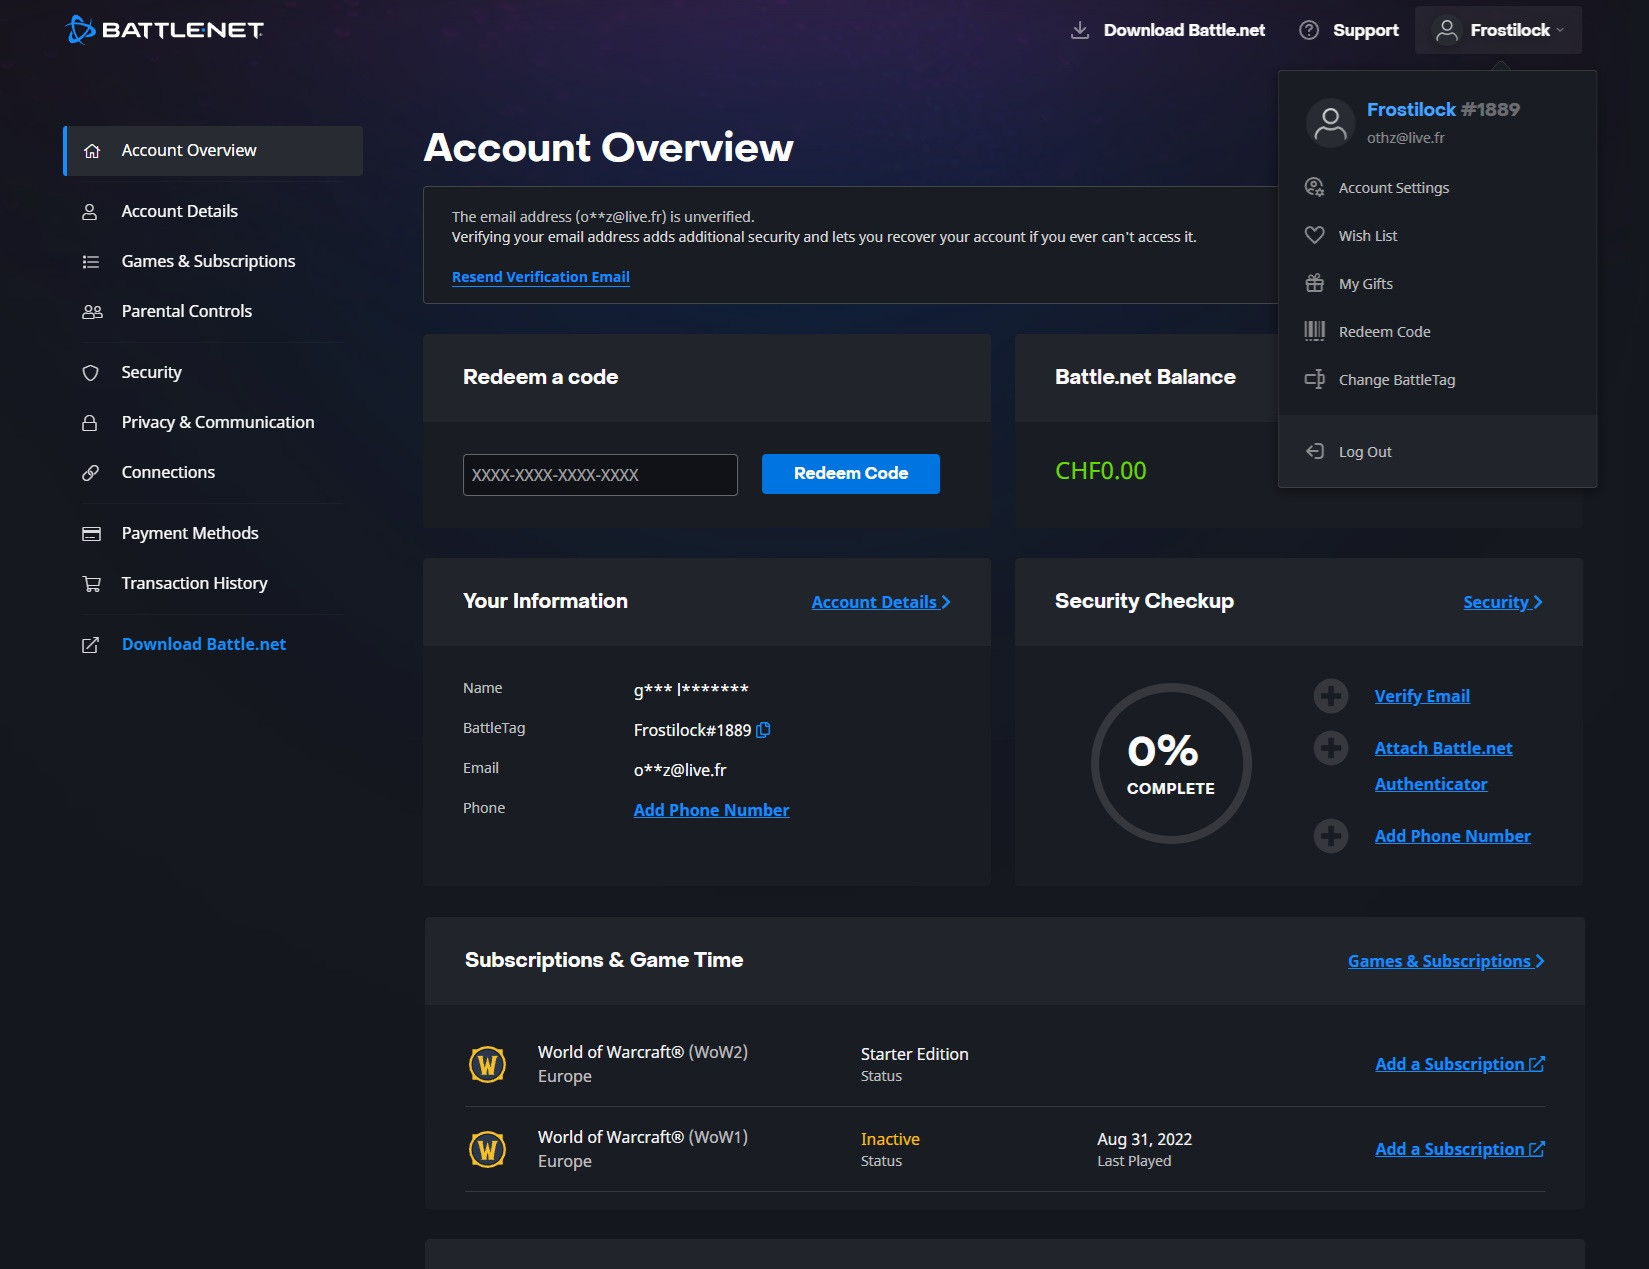
Task: Click the CHF0.00 balance amount
Action: point(1101,471)
